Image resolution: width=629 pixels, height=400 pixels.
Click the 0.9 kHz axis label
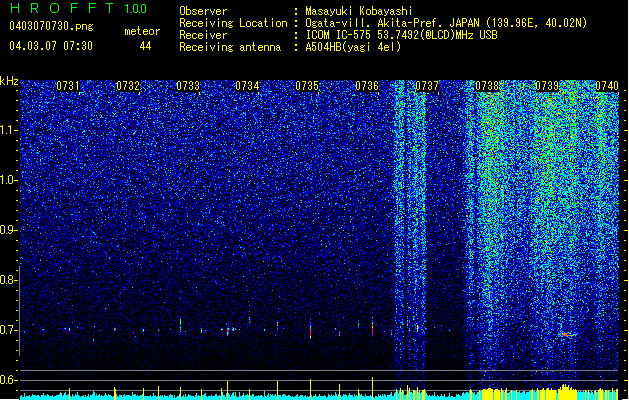[8, 230]
